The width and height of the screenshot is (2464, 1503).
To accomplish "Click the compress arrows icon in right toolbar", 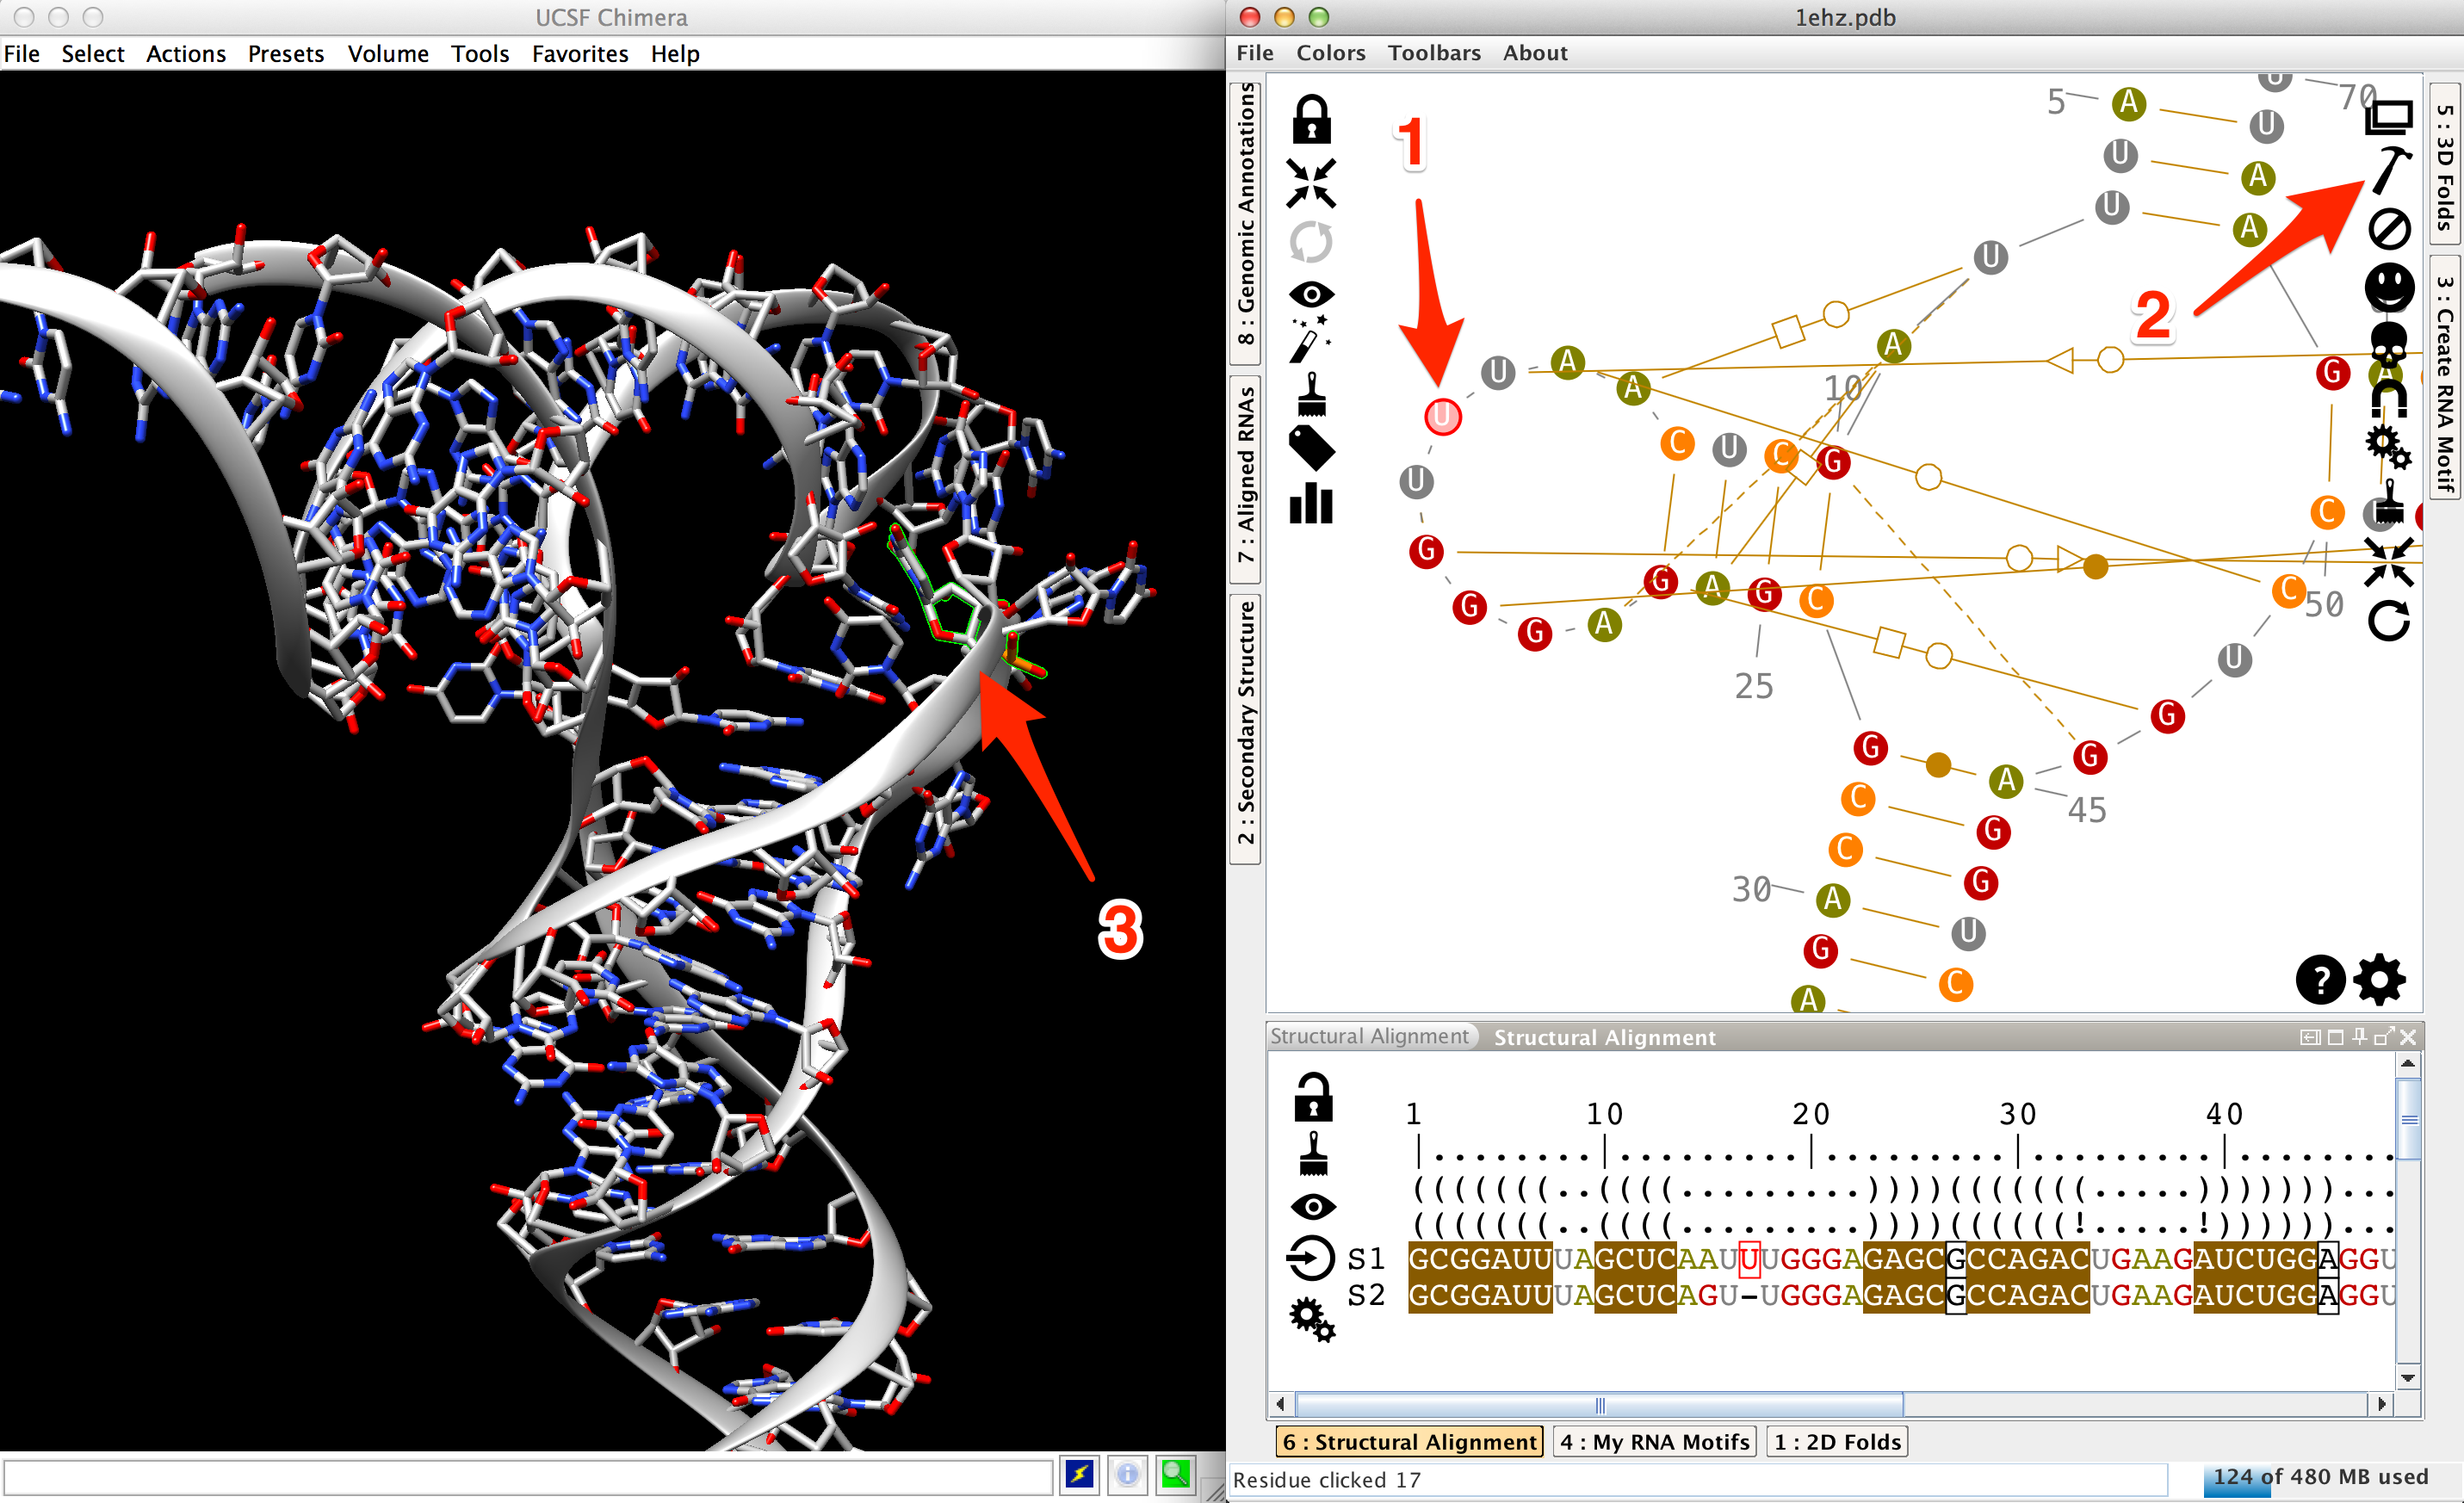I will 2389,562.
